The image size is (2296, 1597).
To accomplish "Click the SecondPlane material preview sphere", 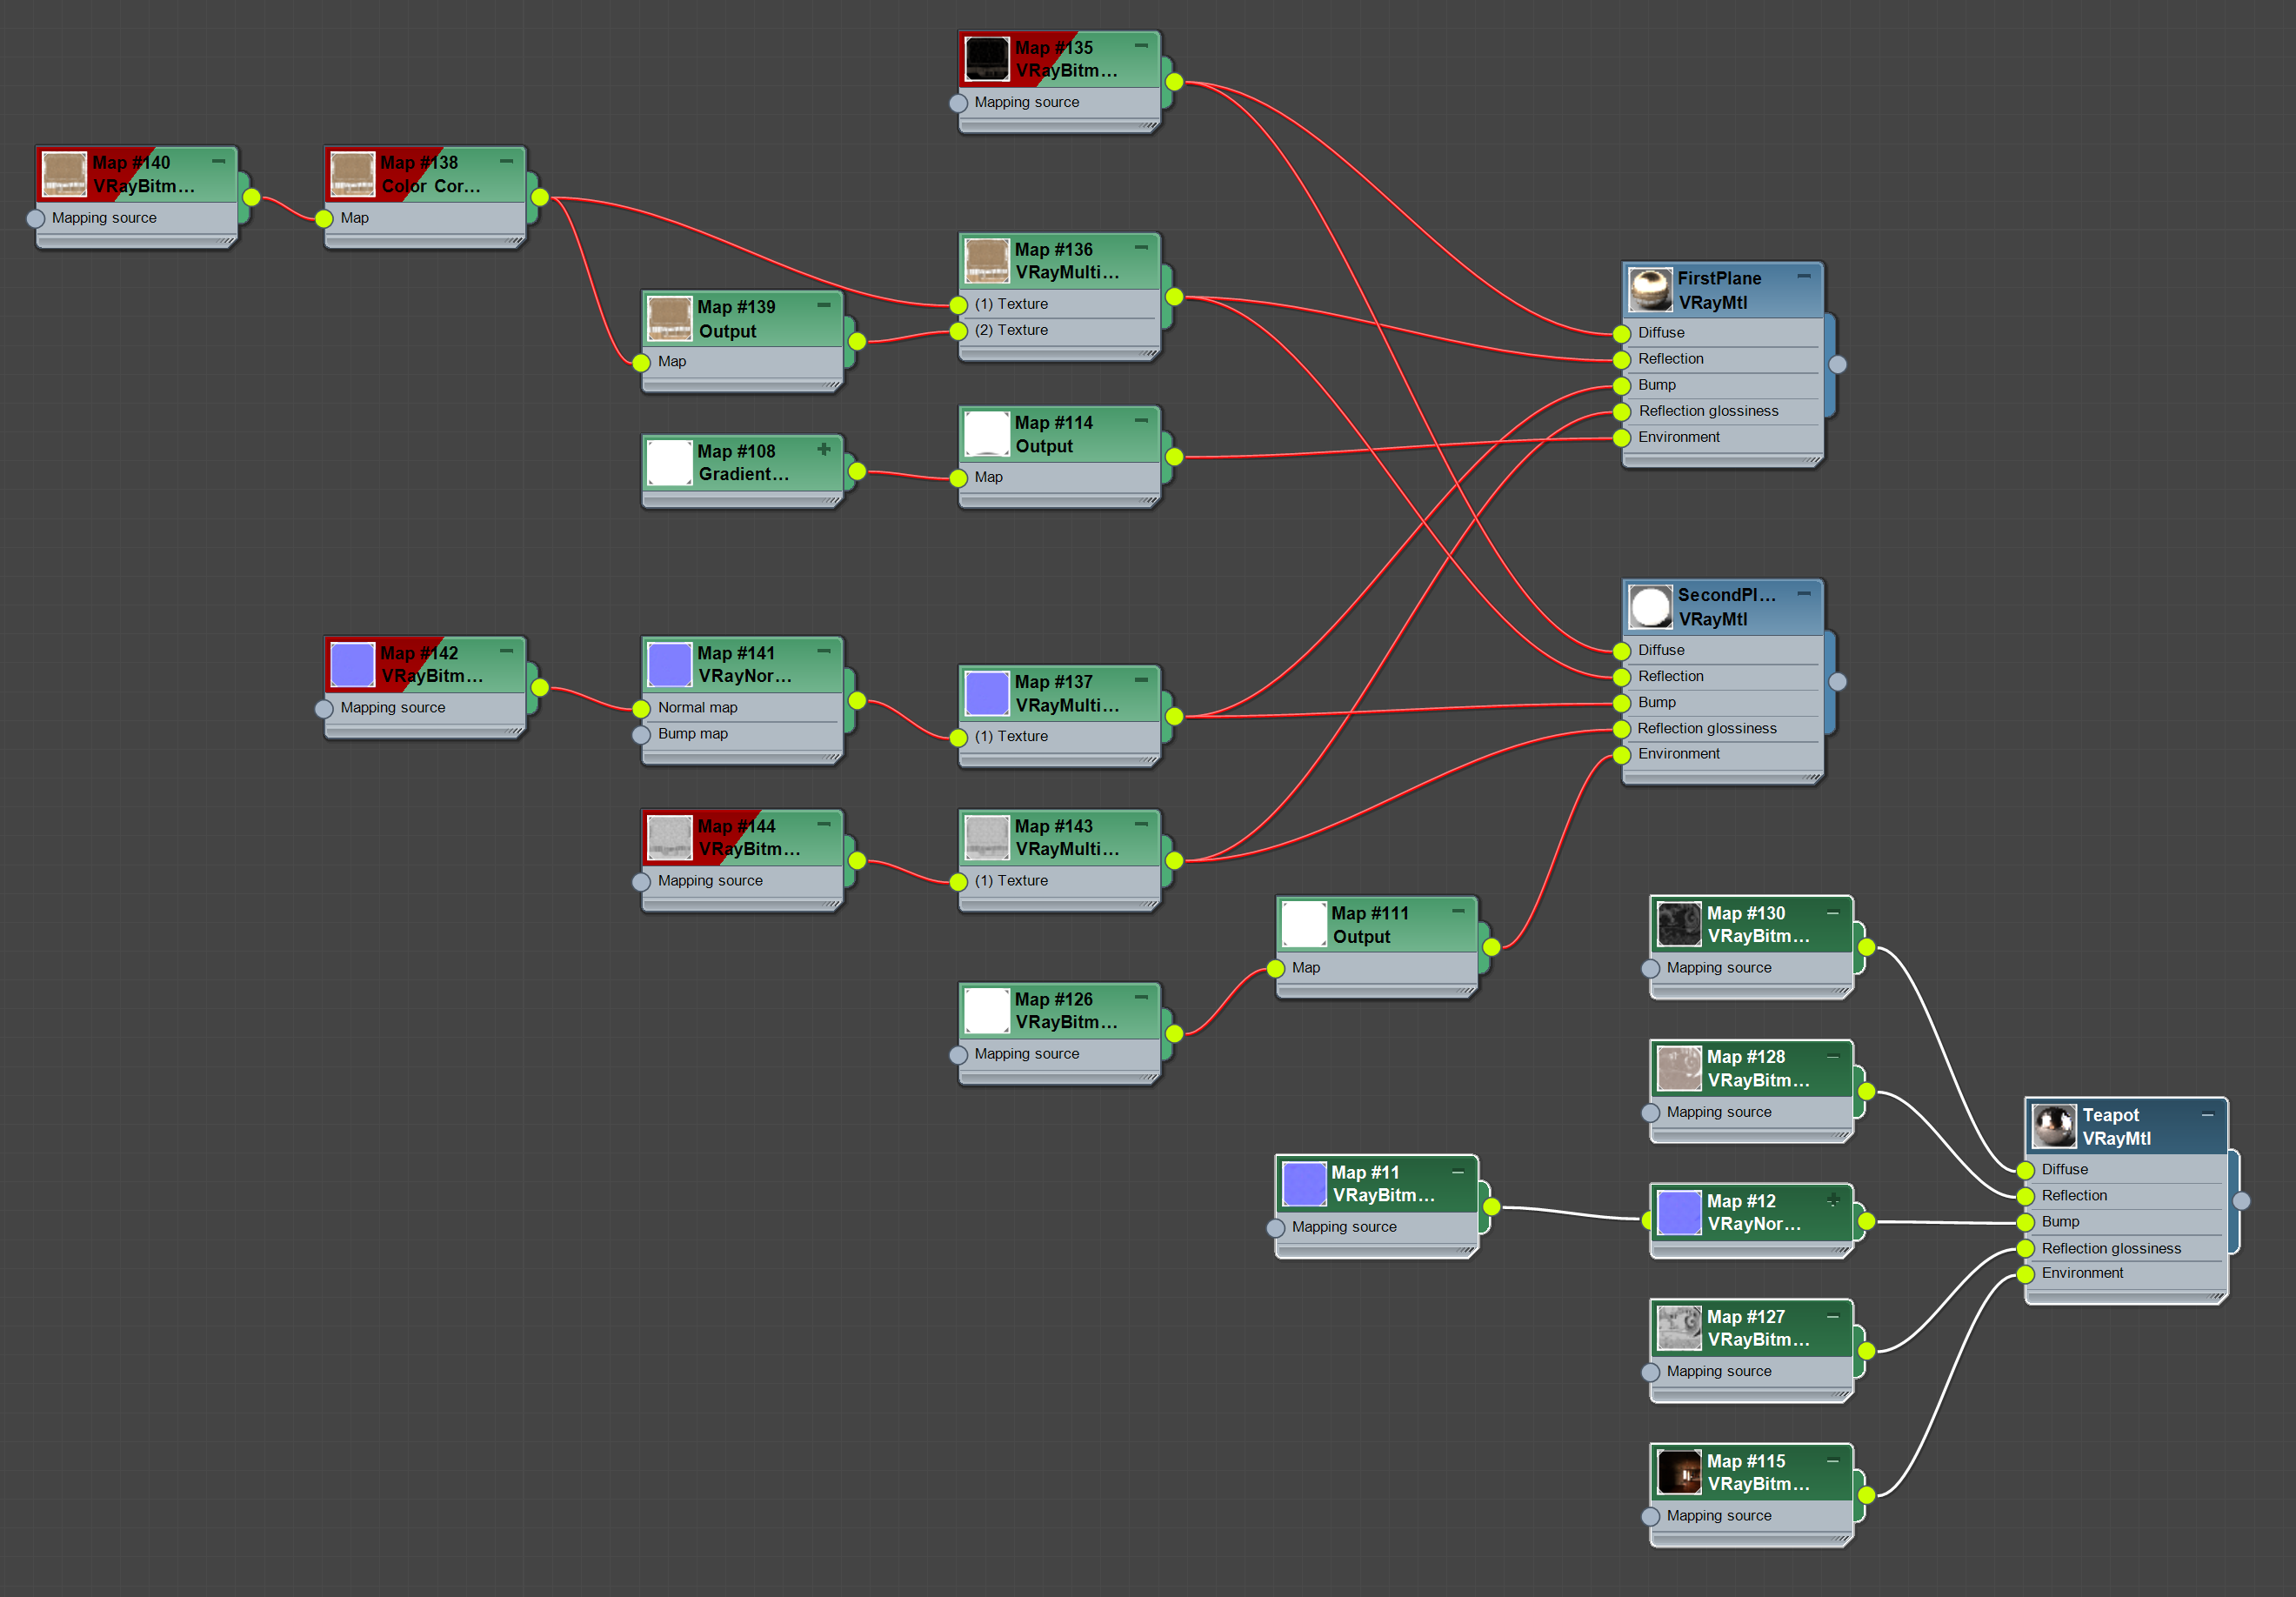I will [1650, 607].
